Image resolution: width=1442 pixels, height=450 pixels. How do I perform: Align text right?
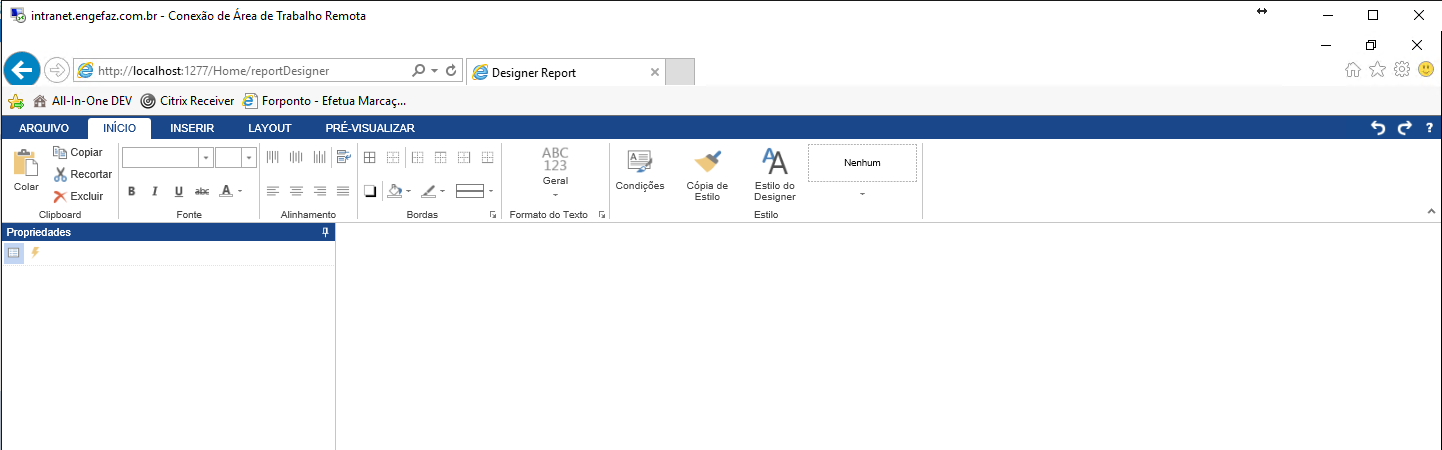(320, 191)
